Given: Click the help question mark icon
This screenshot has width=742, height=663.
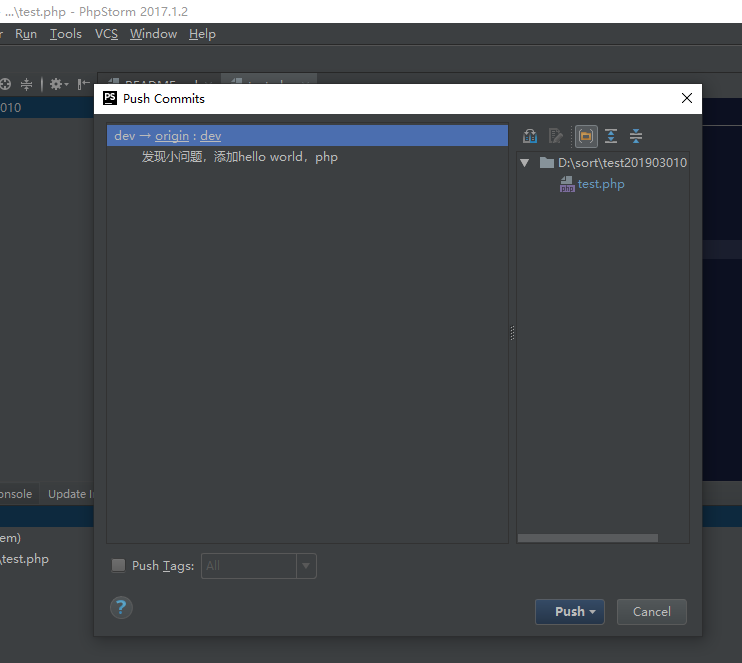Looking at the screenshot, I should point(121,607).
